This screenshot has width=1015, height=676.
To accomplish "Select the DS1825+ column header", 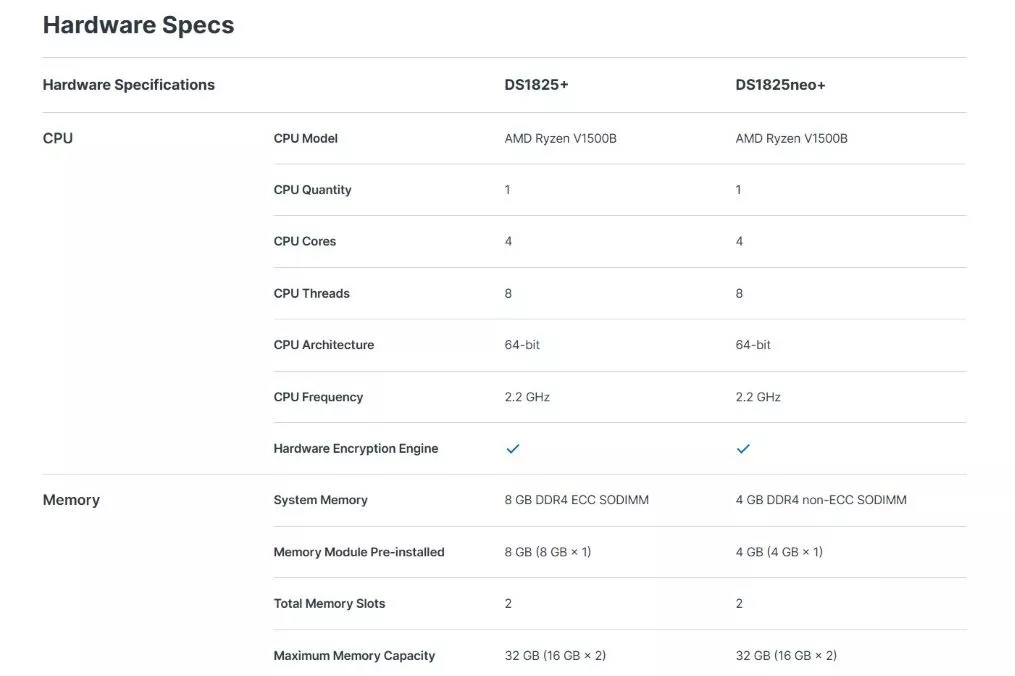I will click(536, 85).
